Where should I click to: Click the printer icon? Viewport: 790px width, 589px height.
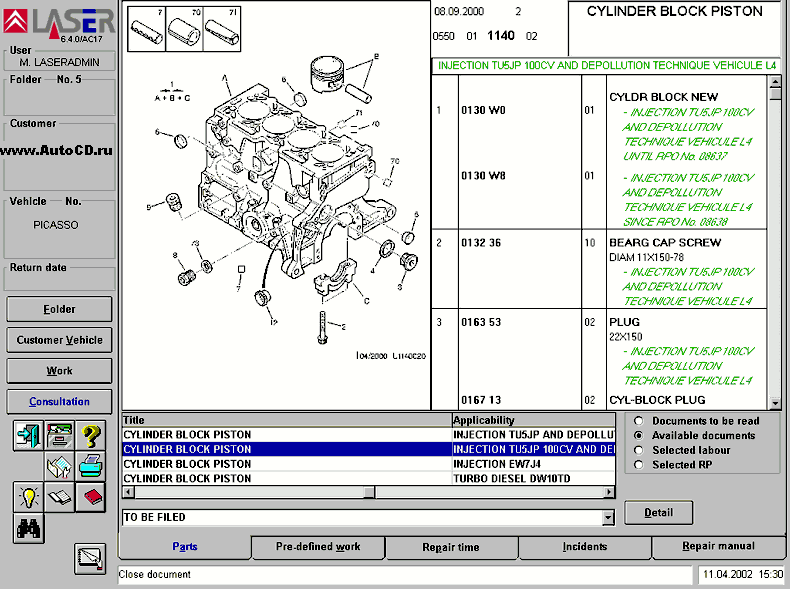pyautogui.click(x=91, y=466)
